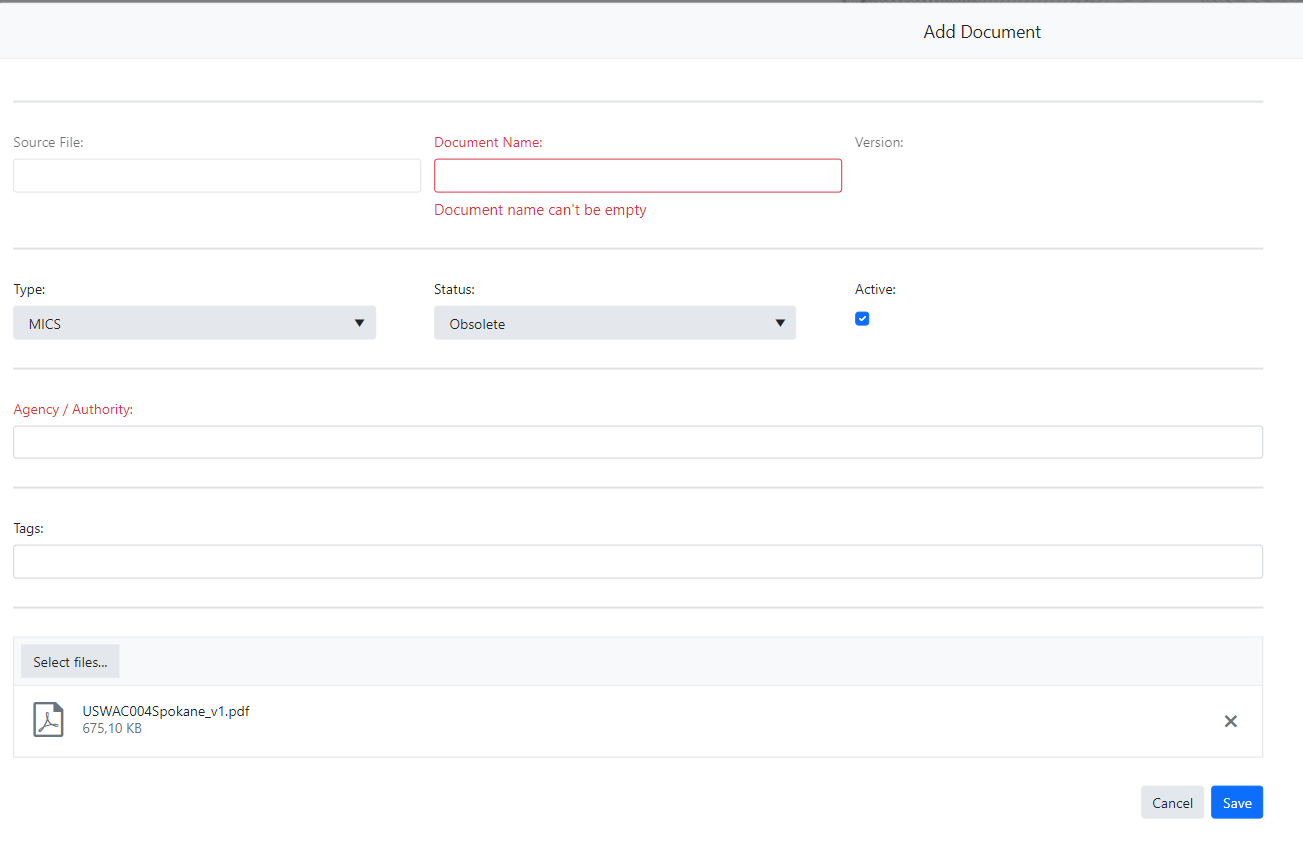The width and height of the screenshot is (1303, 851).
Task: Click into the Source File field
Action: [x=216, y=176]
